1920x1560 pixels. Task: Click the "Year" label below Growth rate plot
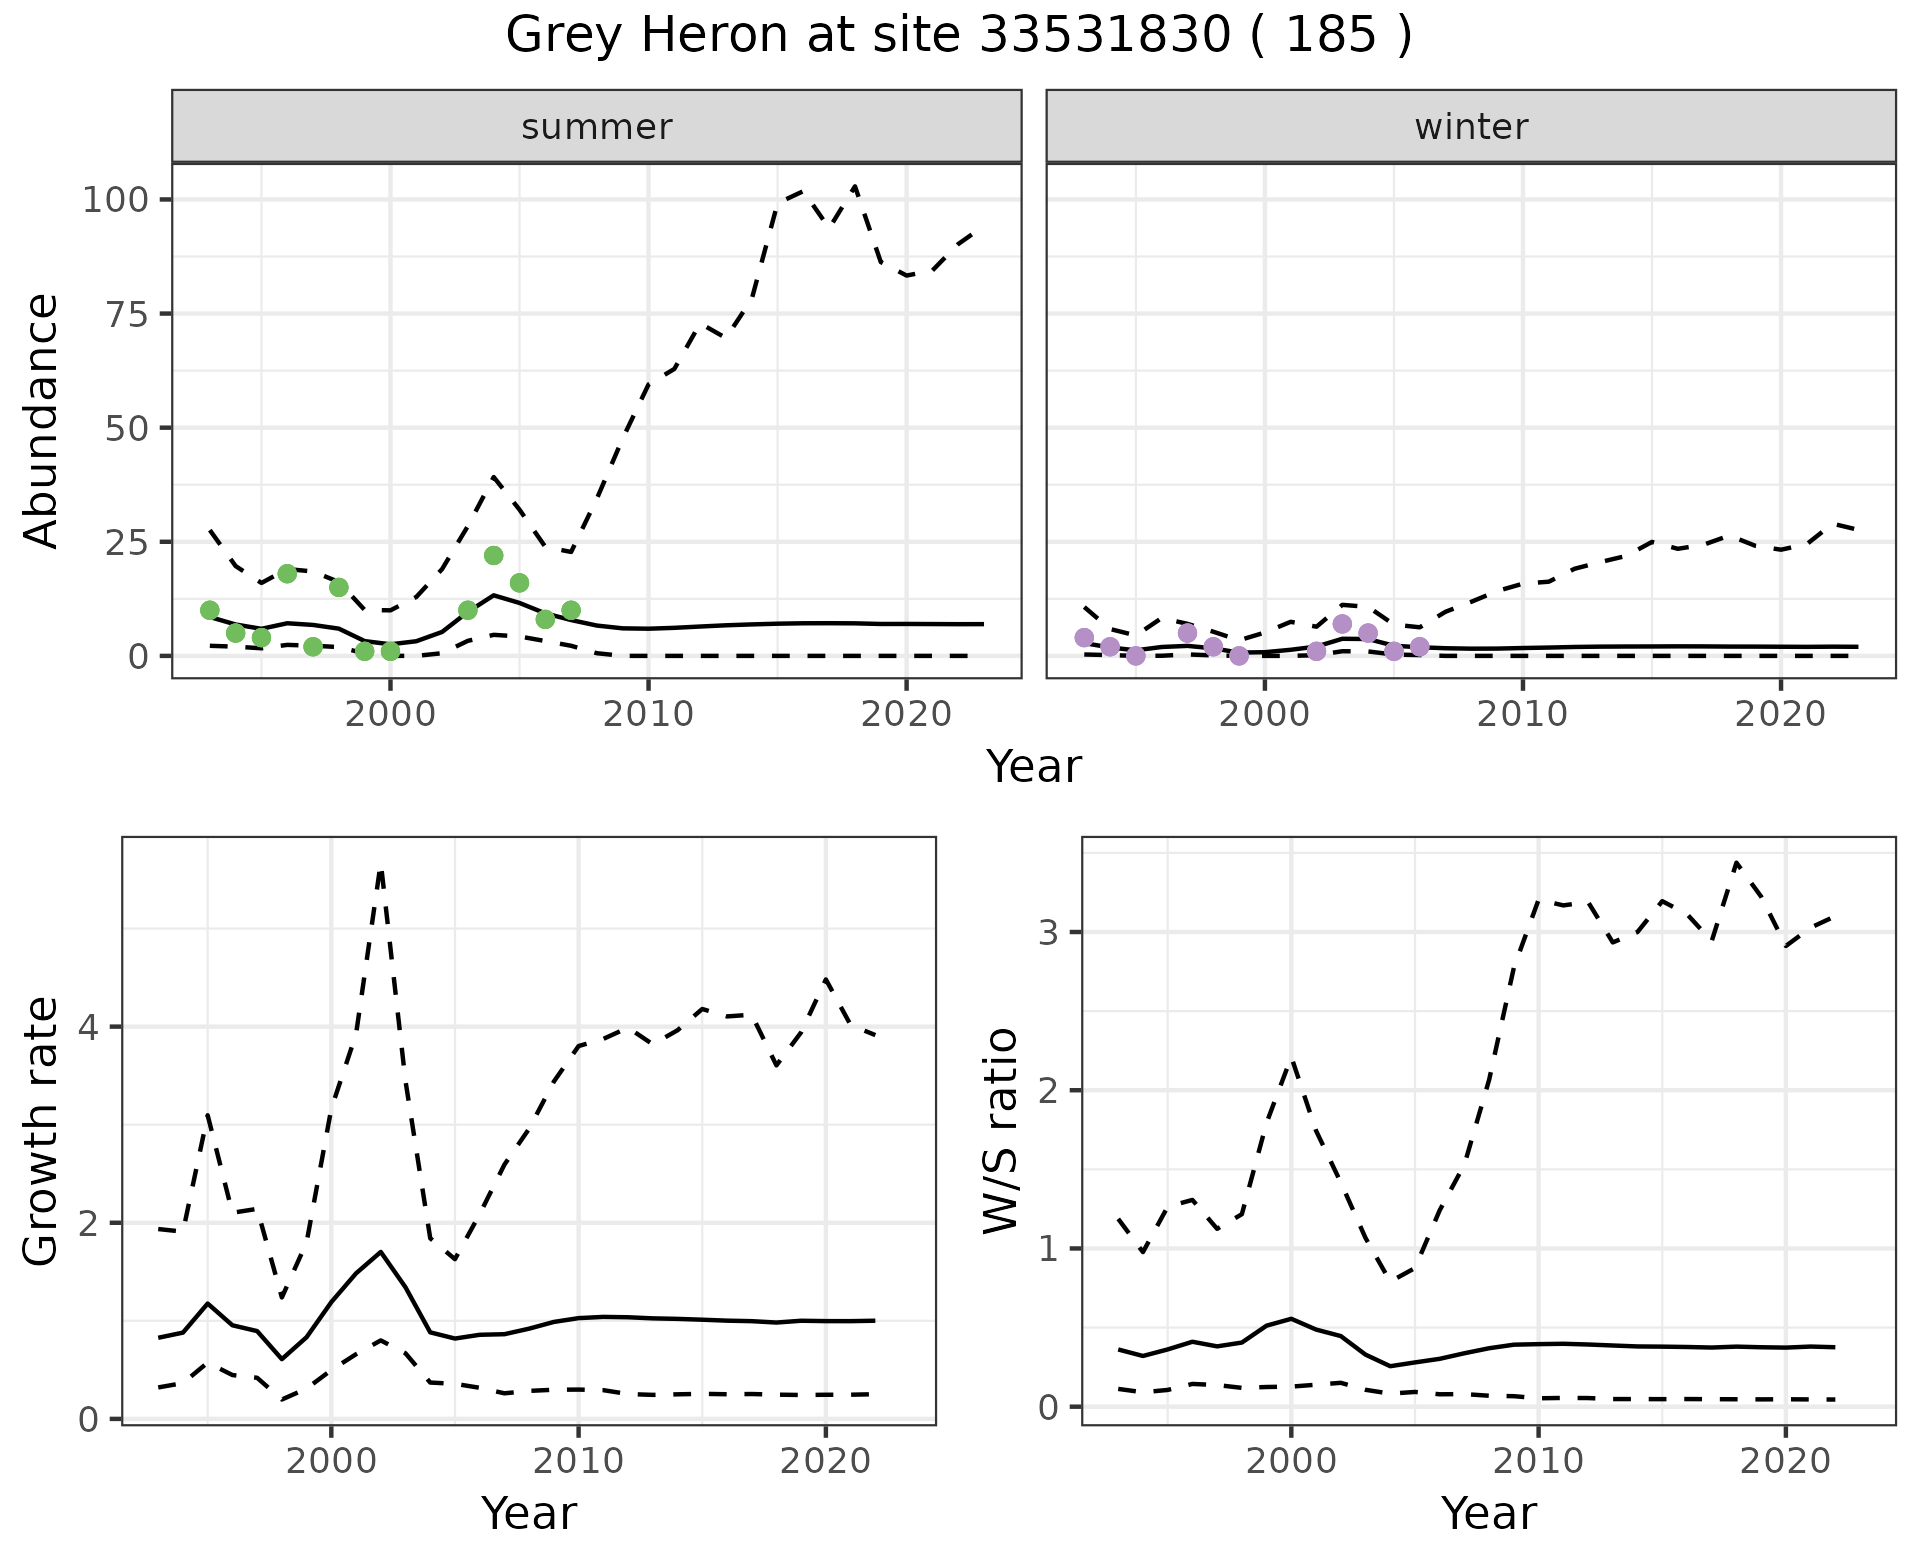click(528, 1513)
